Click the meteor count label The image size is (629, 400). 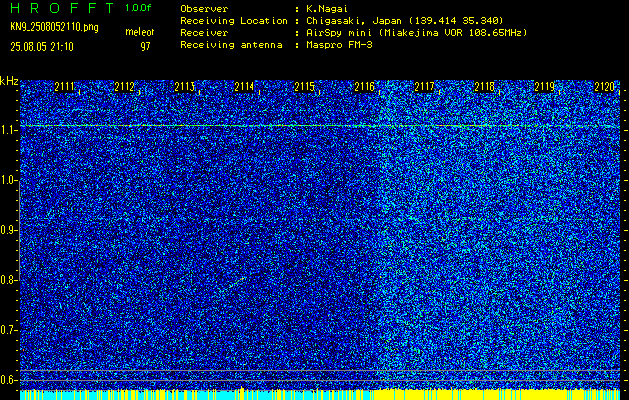140,32
